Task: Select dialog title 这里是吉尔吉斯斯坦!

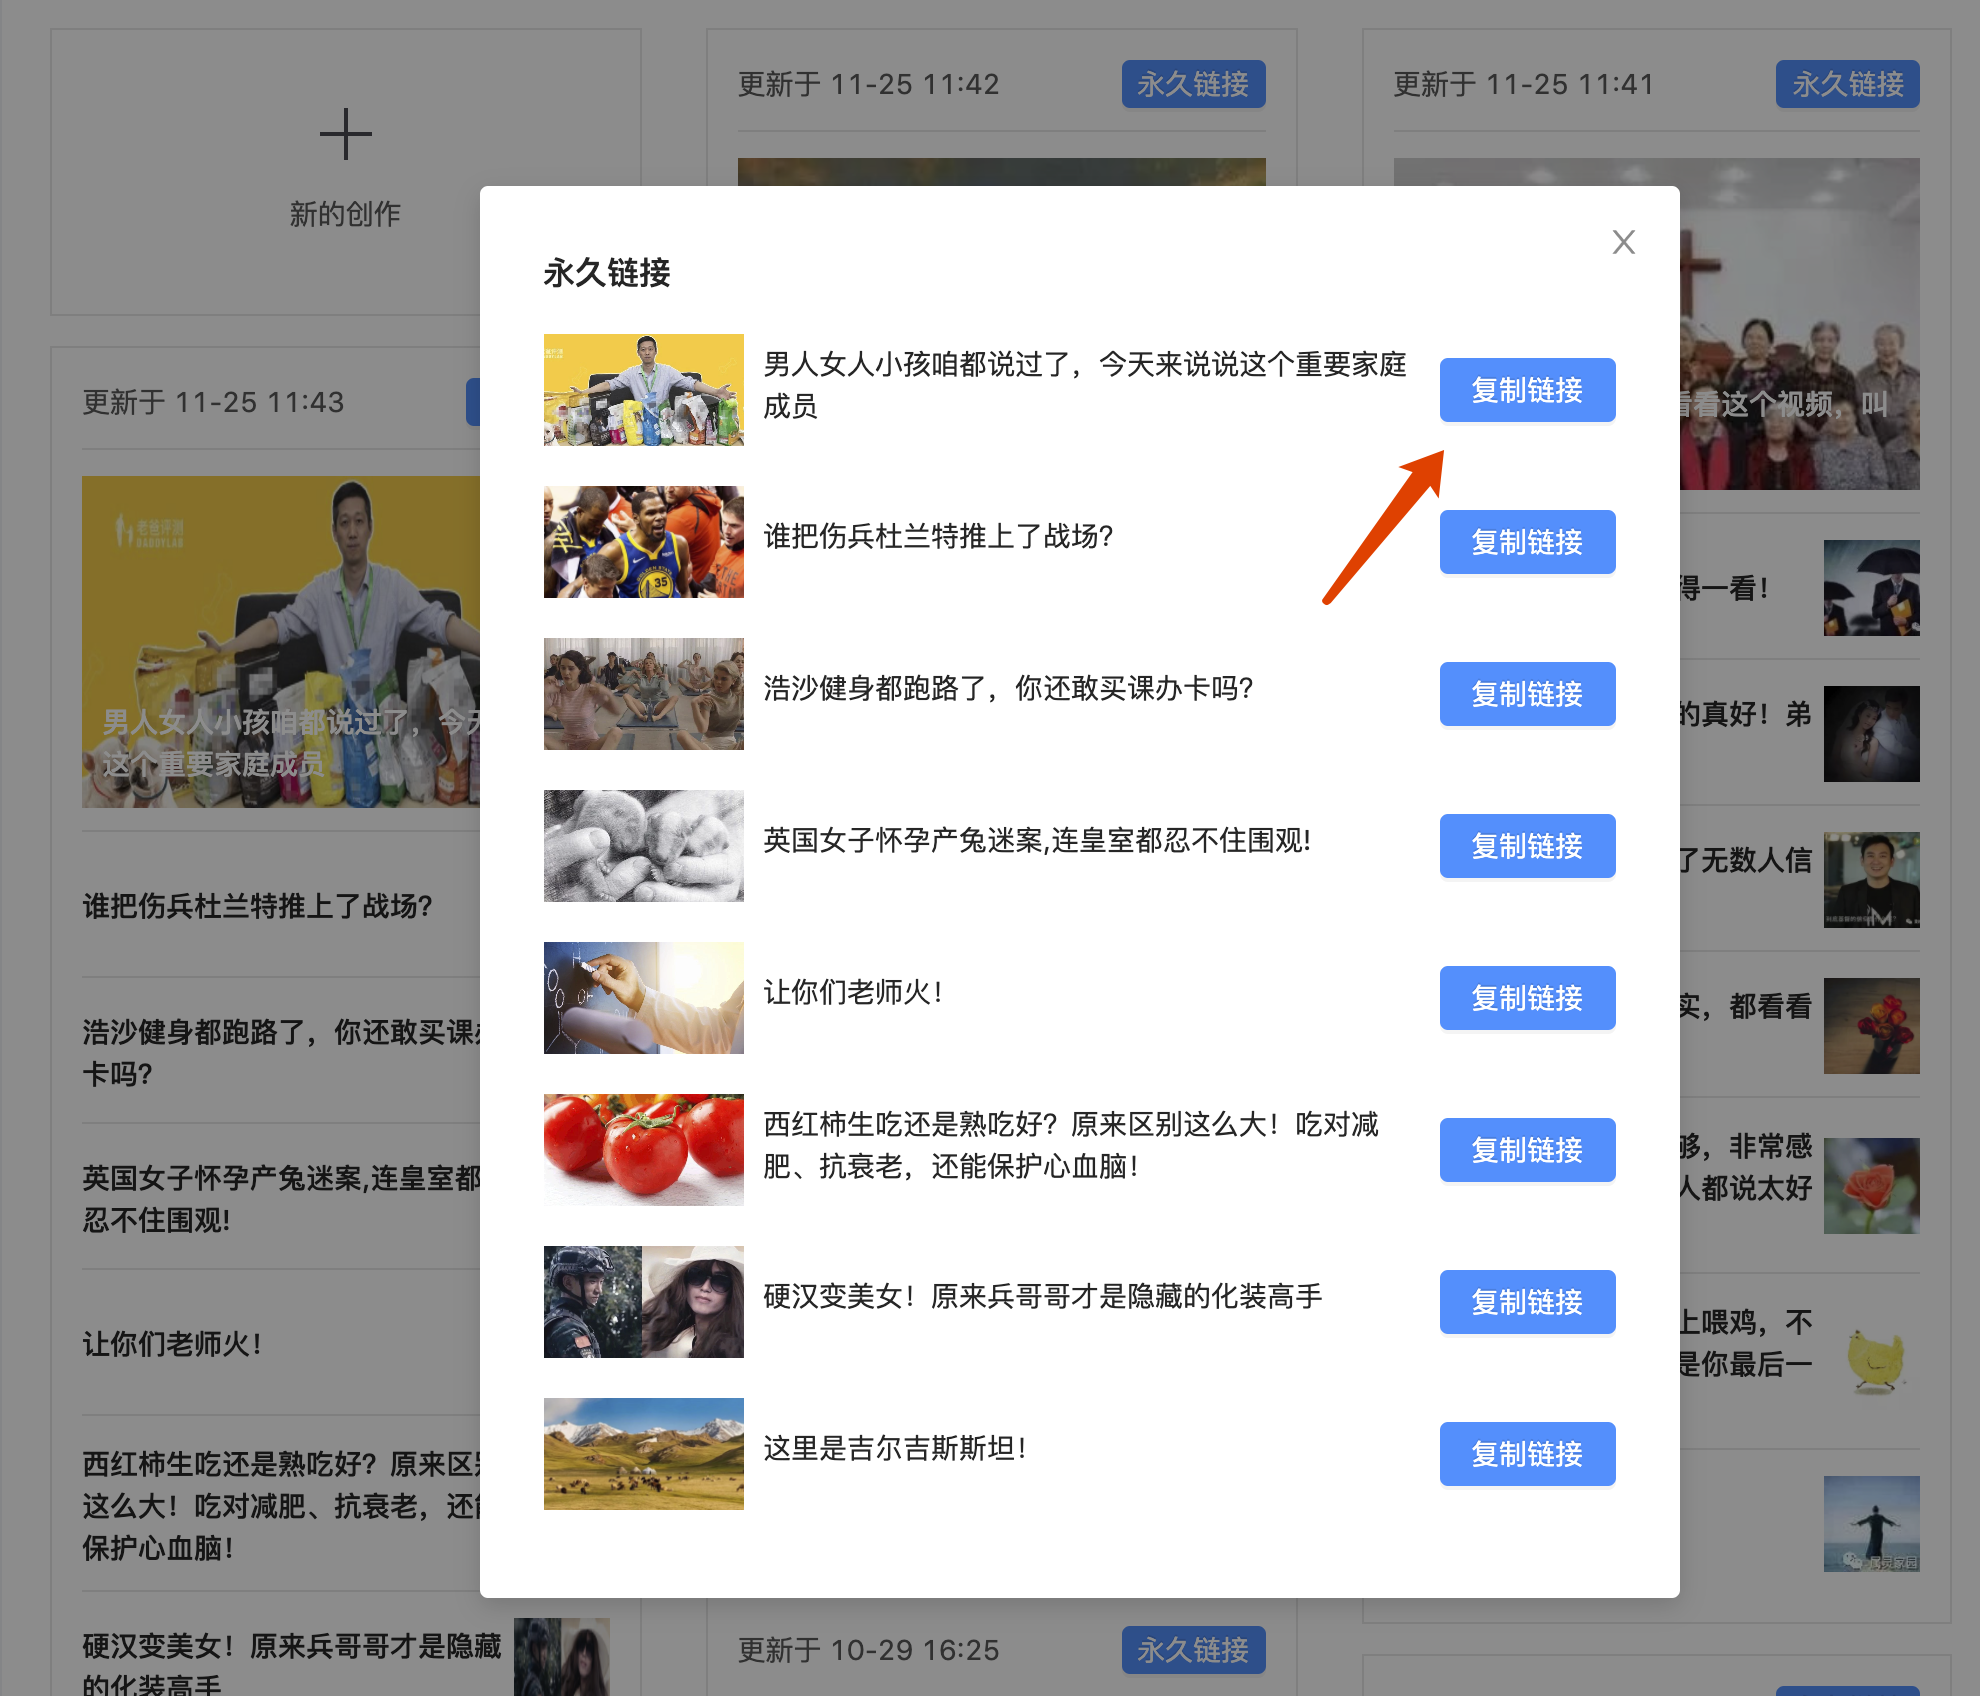Action: (895, 1449)
